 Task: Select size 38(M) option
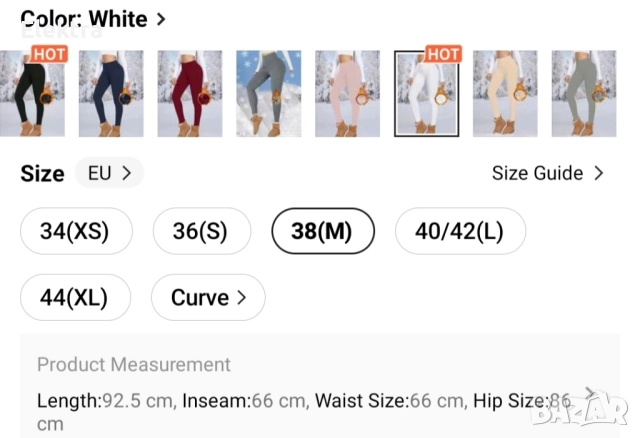click(x=323, y=232)
